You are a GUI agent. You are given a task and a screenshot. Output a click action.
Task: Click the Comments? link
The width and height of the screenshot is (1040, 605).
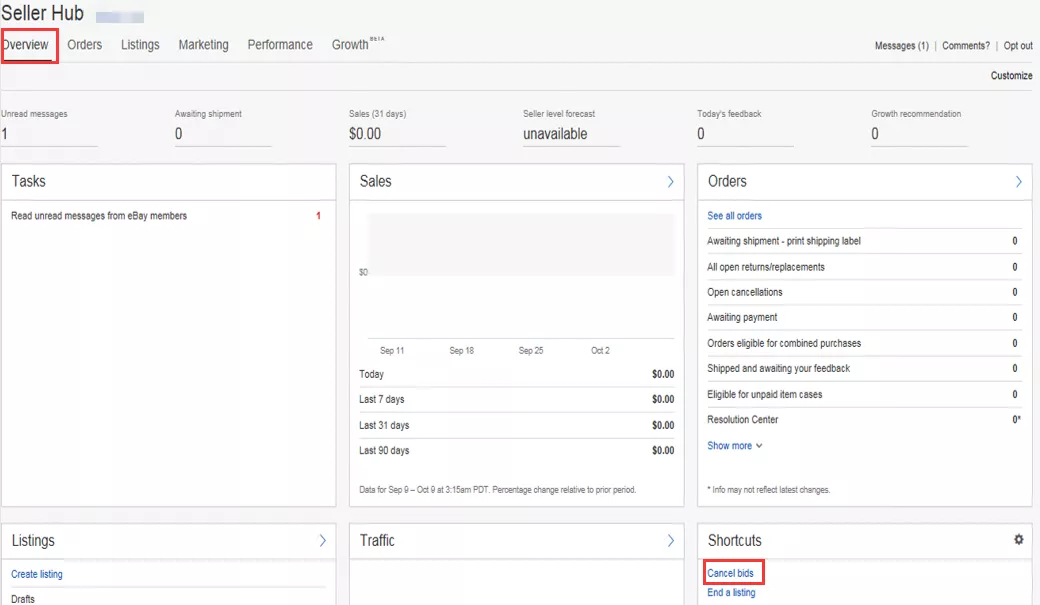(965, 46)
